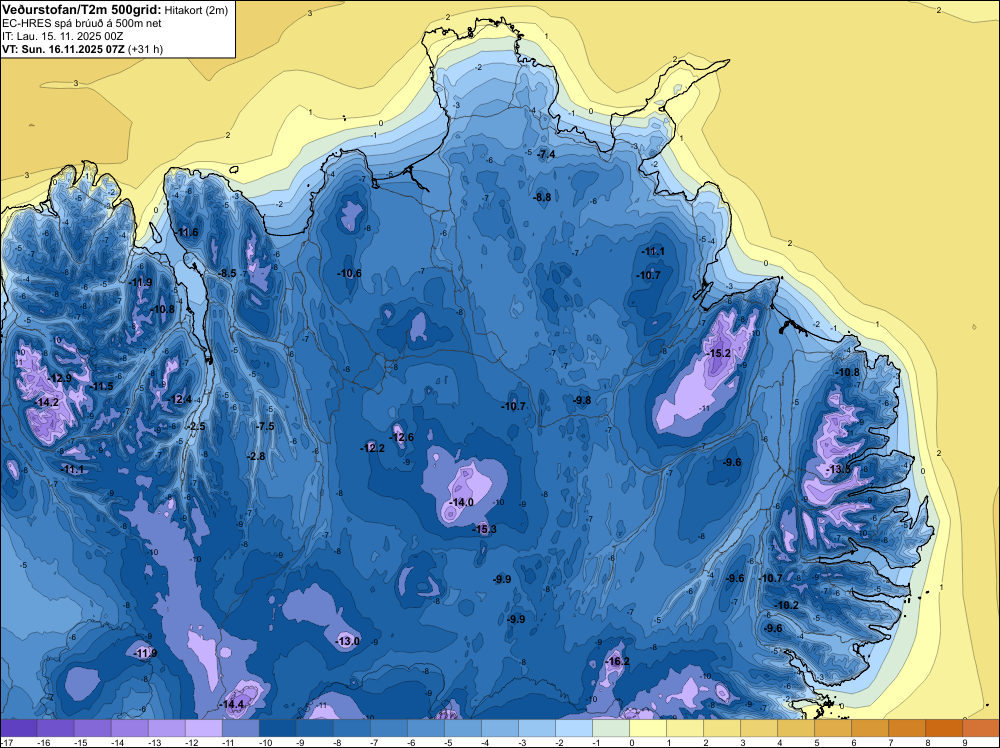Click the -11.5 temperature reading

[x=102, y=386]
